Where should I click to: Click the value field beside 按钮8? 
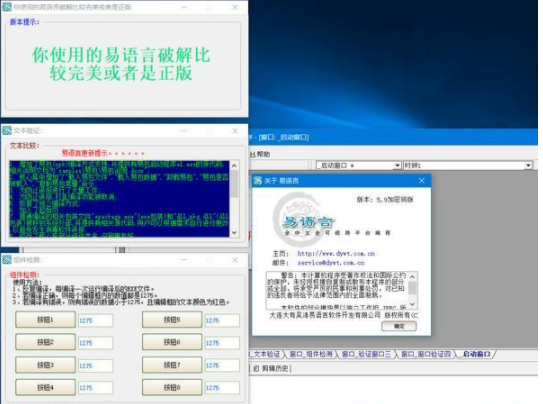click(x=222, y=388)
